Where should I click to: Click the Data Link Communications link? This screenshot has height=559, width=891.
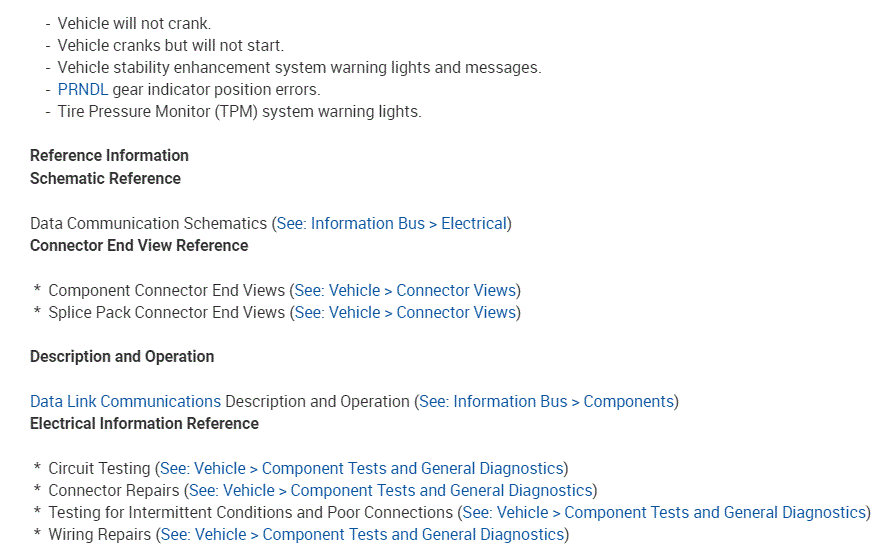click(125, 401)
